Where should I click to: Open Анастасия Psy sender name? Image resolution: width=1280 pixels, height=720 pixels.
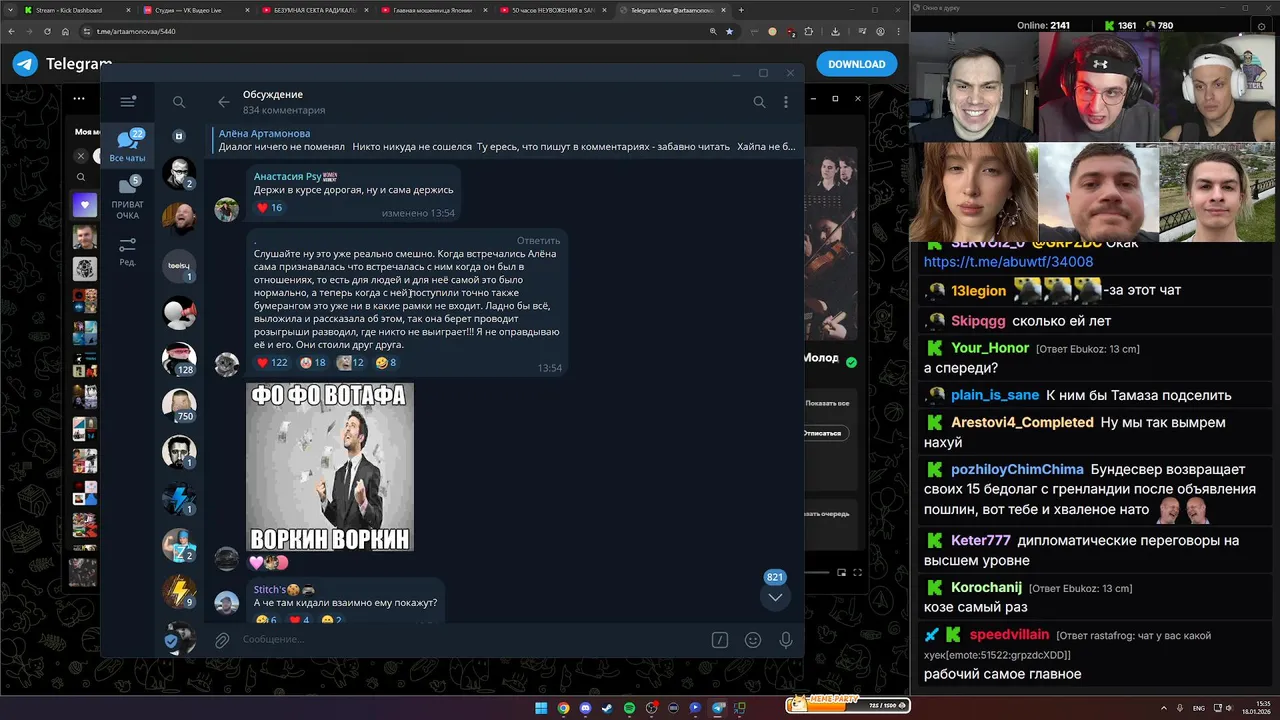click(x=287, y=176)
